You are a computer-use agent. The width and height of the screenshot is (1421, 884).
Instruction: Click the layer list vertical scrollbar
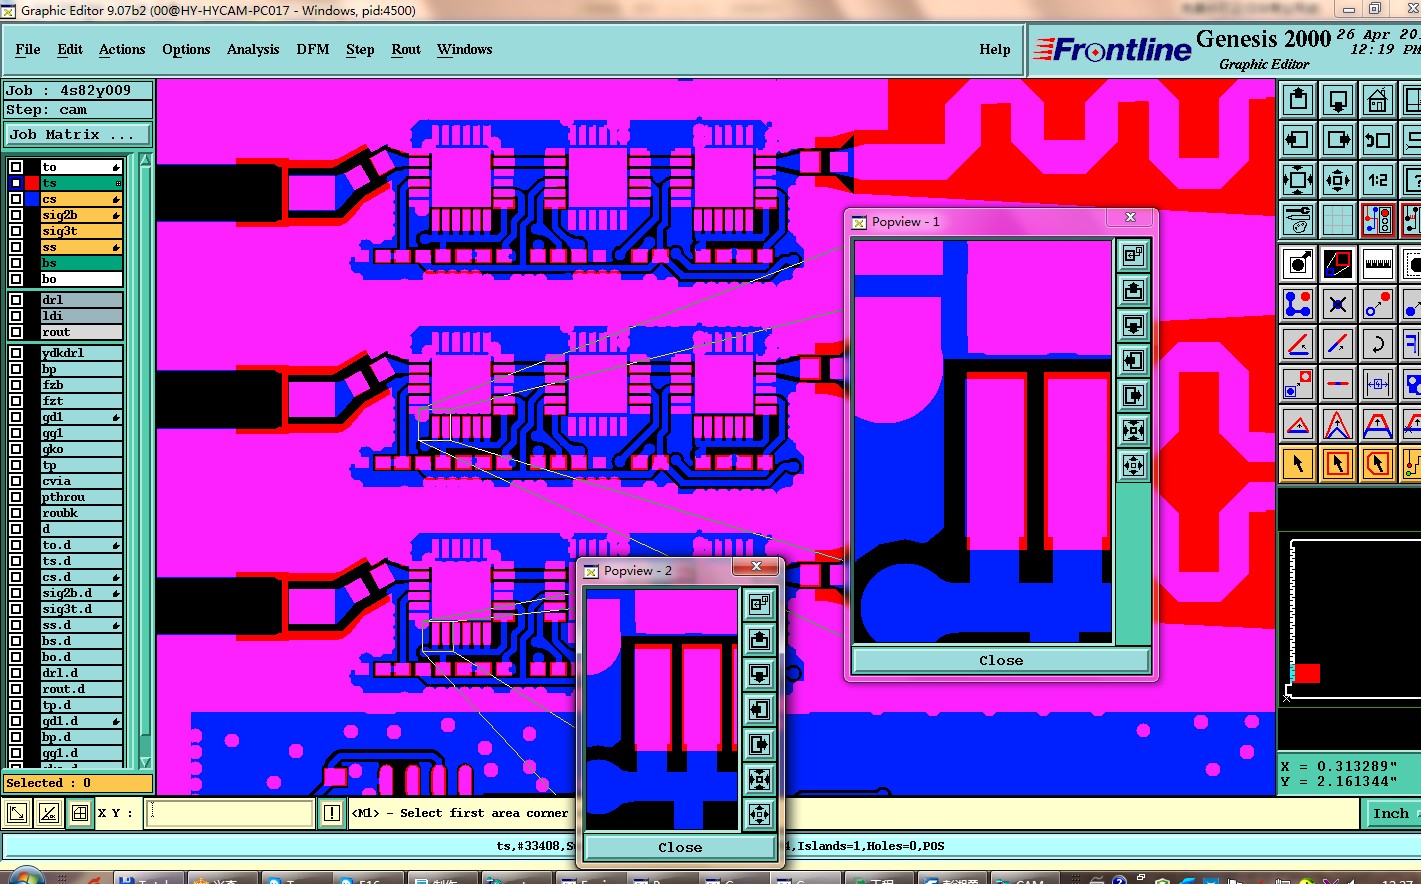click(145, 460)
